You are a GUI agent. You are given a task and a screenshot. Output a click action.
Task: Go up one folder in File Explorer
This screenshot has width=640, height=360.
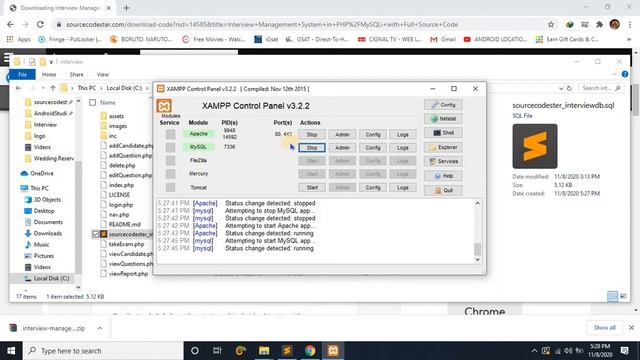(x=53, y=88)
